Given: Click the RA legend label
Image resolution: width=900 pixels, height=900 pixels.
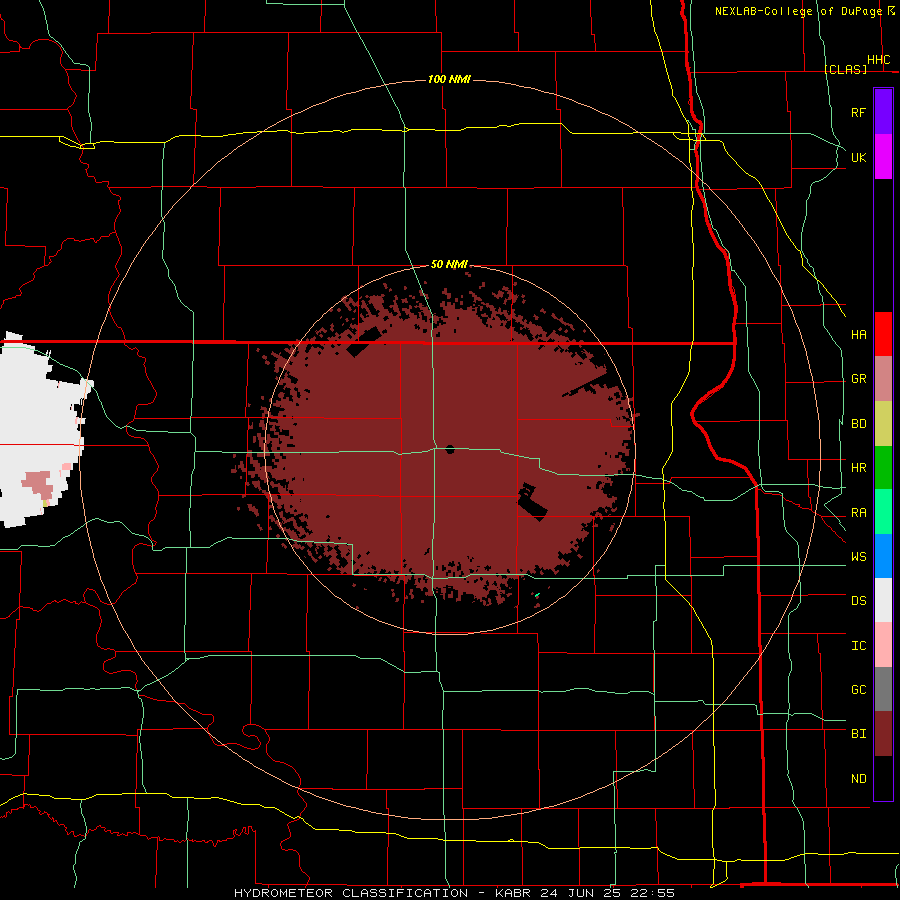Looking at the screenshot, I should [858, 513].
